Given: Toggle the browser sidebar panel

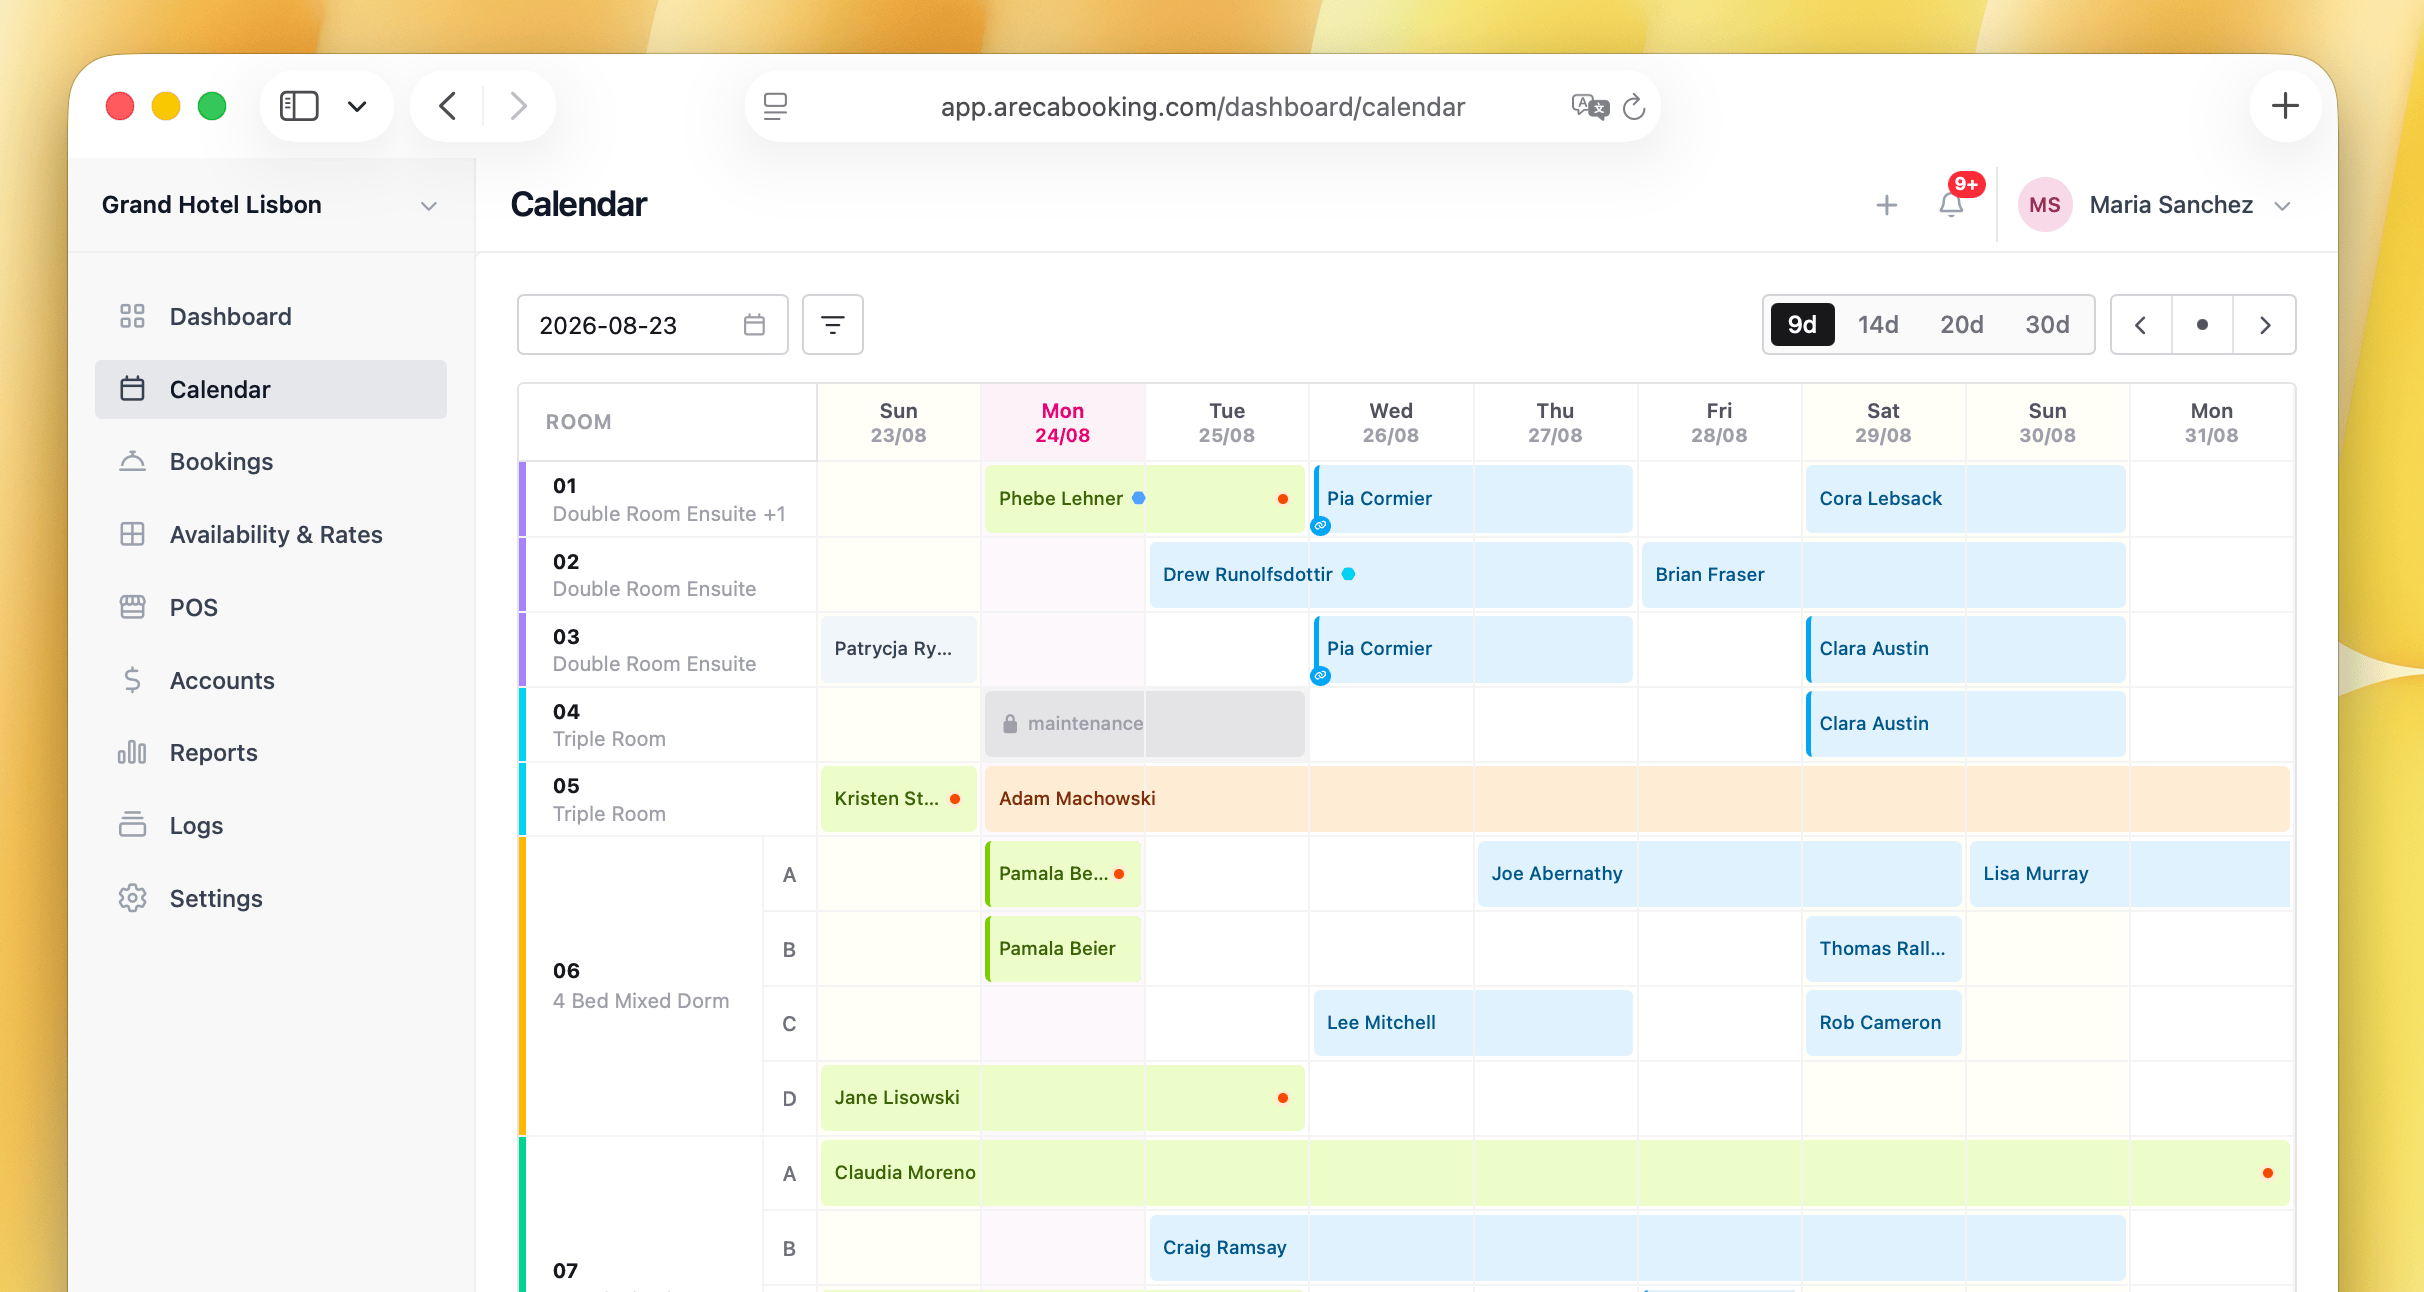Looking at the screenshot, I should 299,106.
